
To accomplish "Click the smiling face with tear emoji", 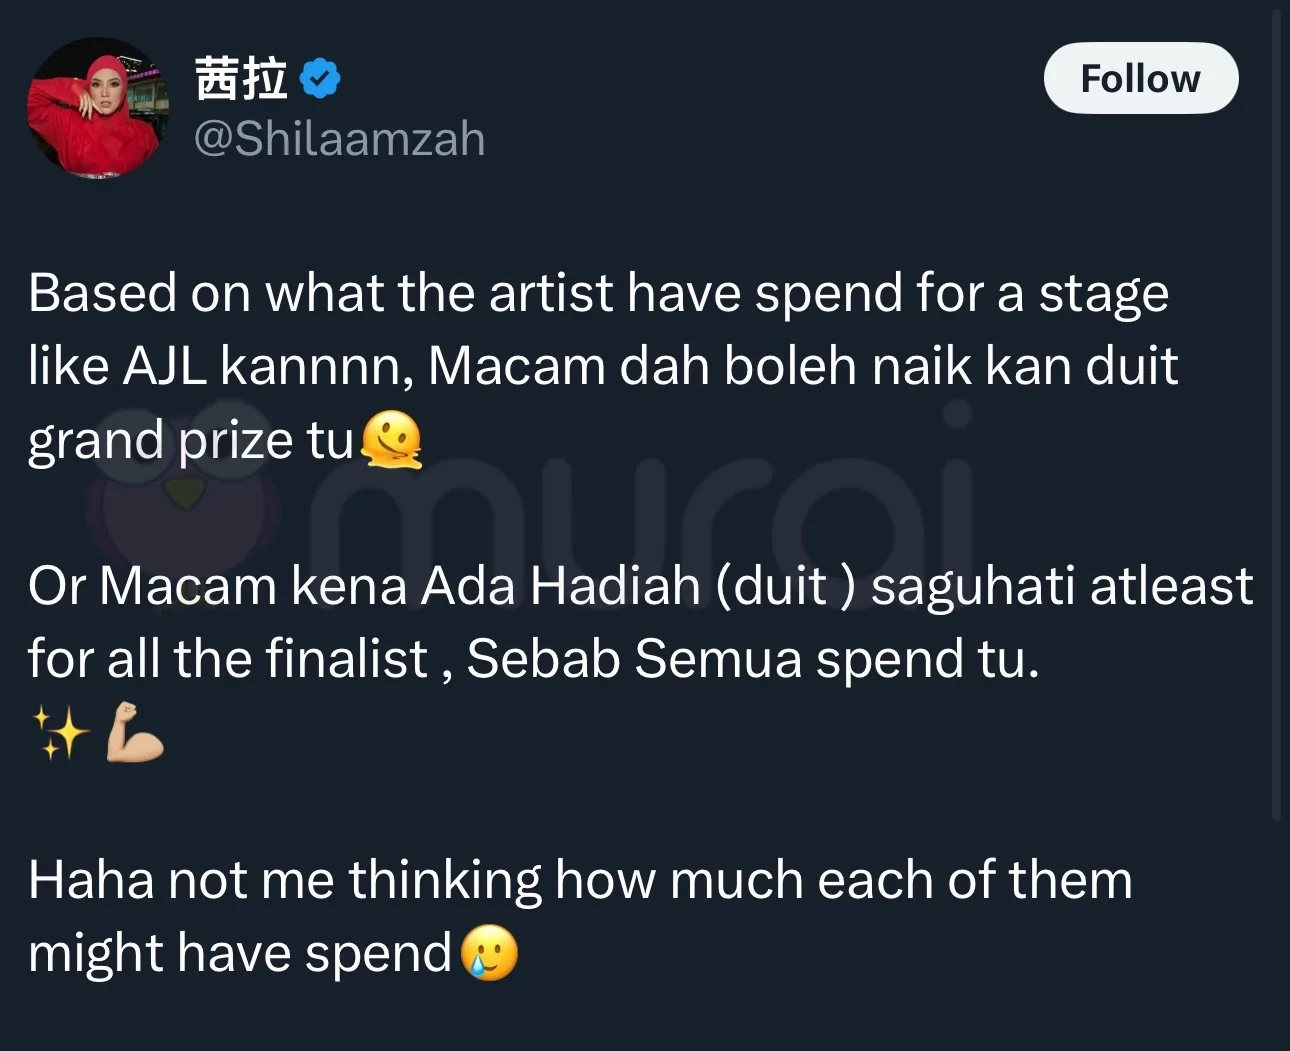I will tap(489, 953).
